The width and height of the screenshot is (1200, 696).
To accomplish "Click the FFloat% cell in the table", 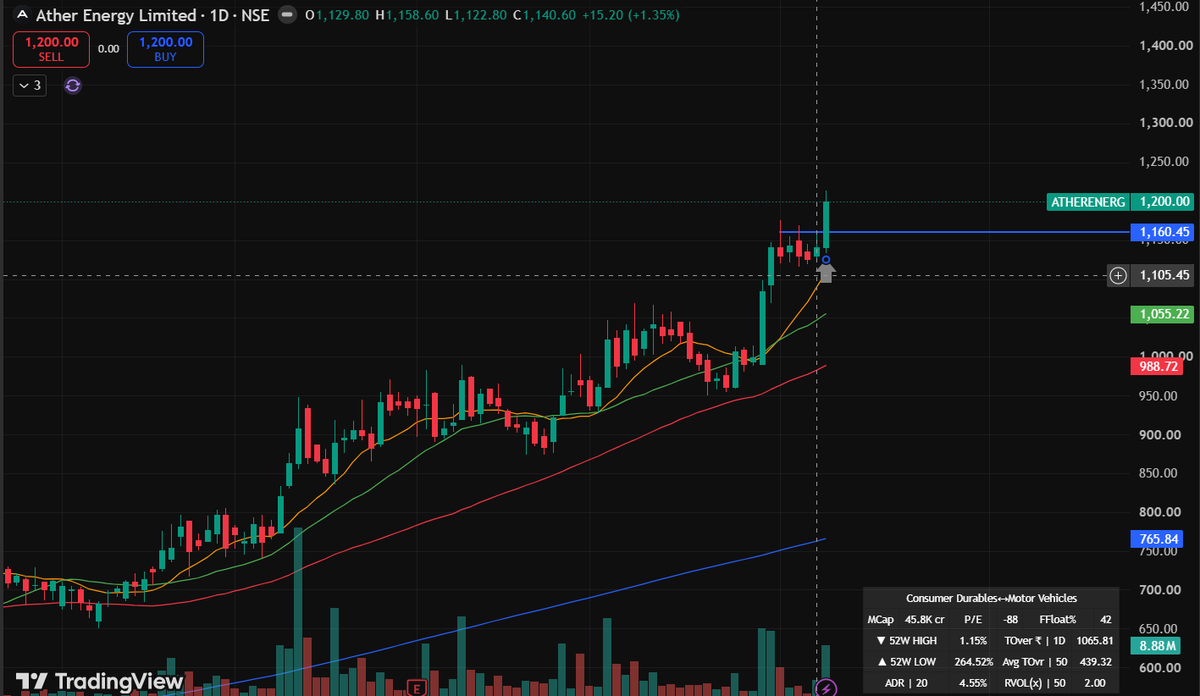I will 1056,620.
